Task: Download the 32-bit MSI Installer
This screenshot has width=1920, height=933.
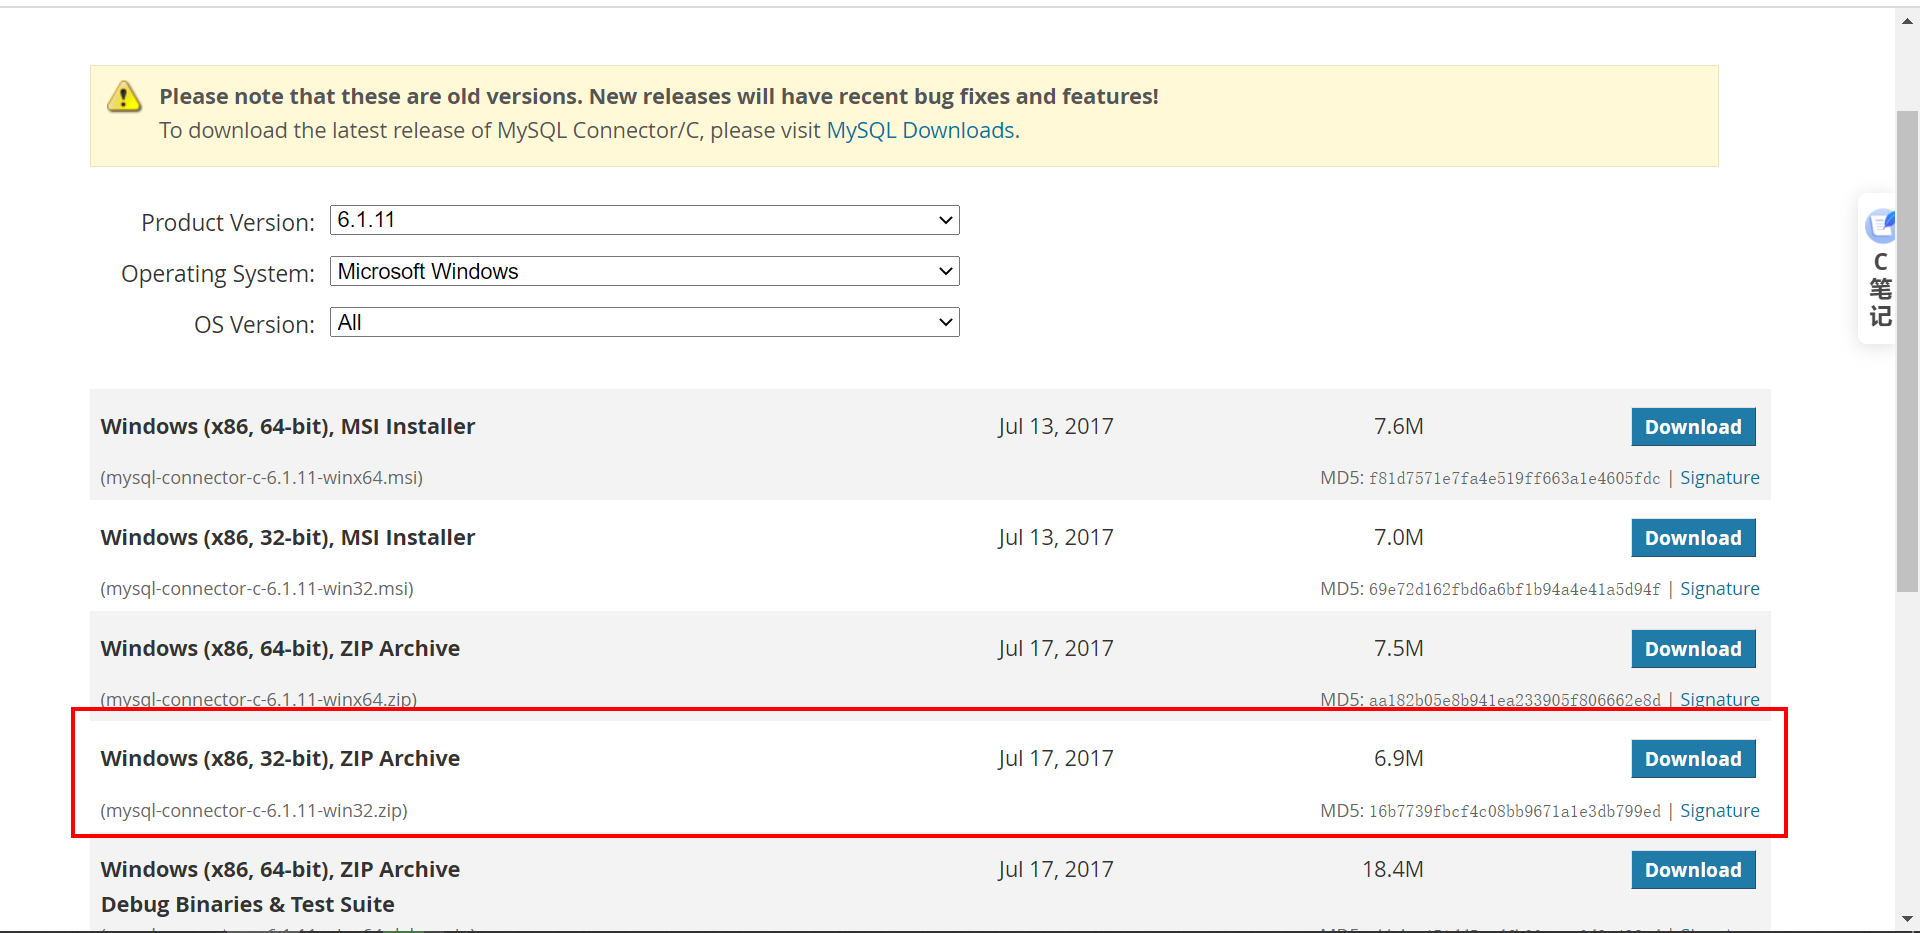Action: click(x=1692, y=538)
